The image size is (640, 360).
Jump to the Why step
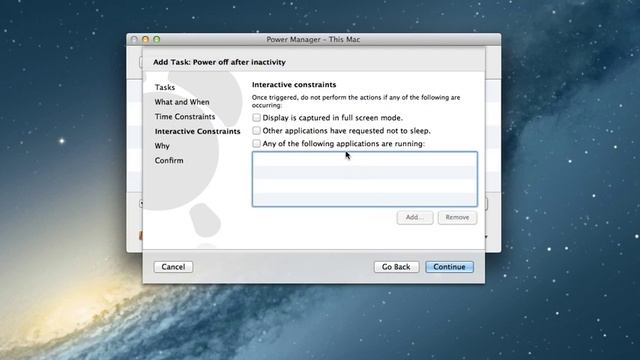pyautogui.click(x=162, y=146)
